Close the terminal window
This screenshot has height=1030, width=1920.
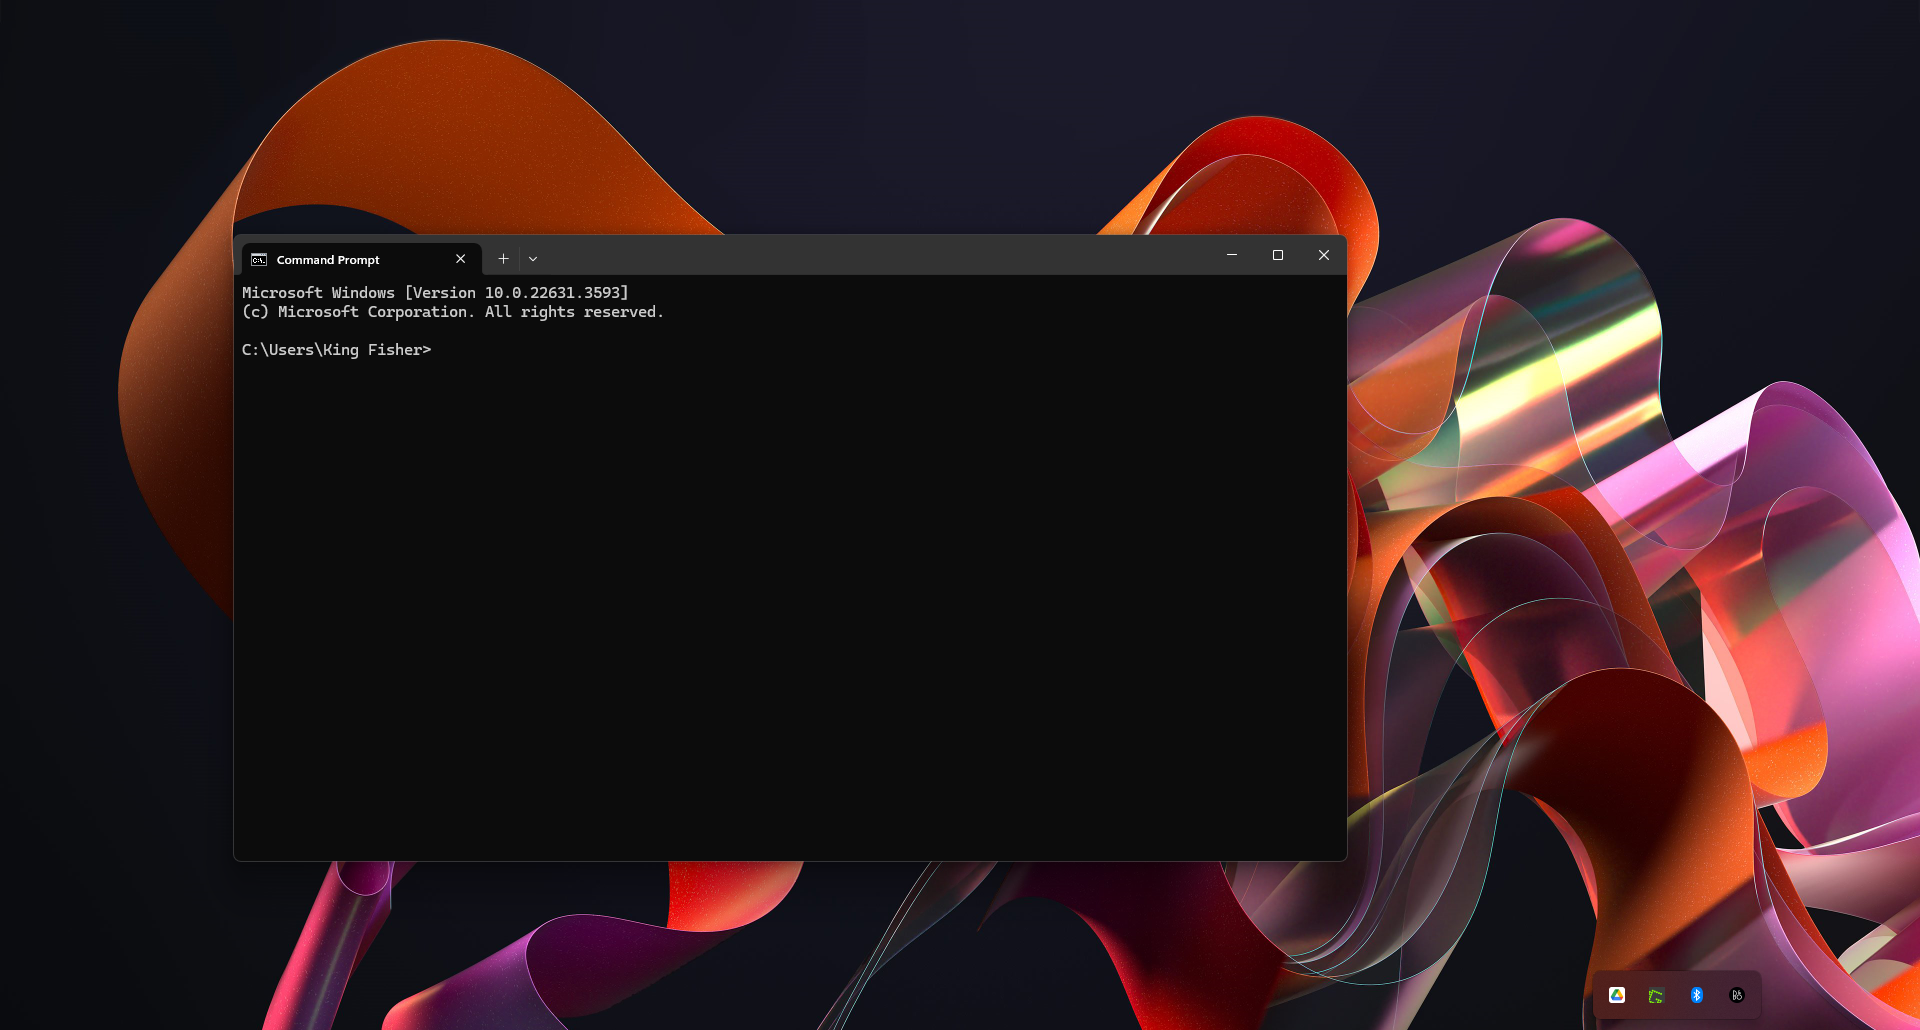(x=1323, y=255)
